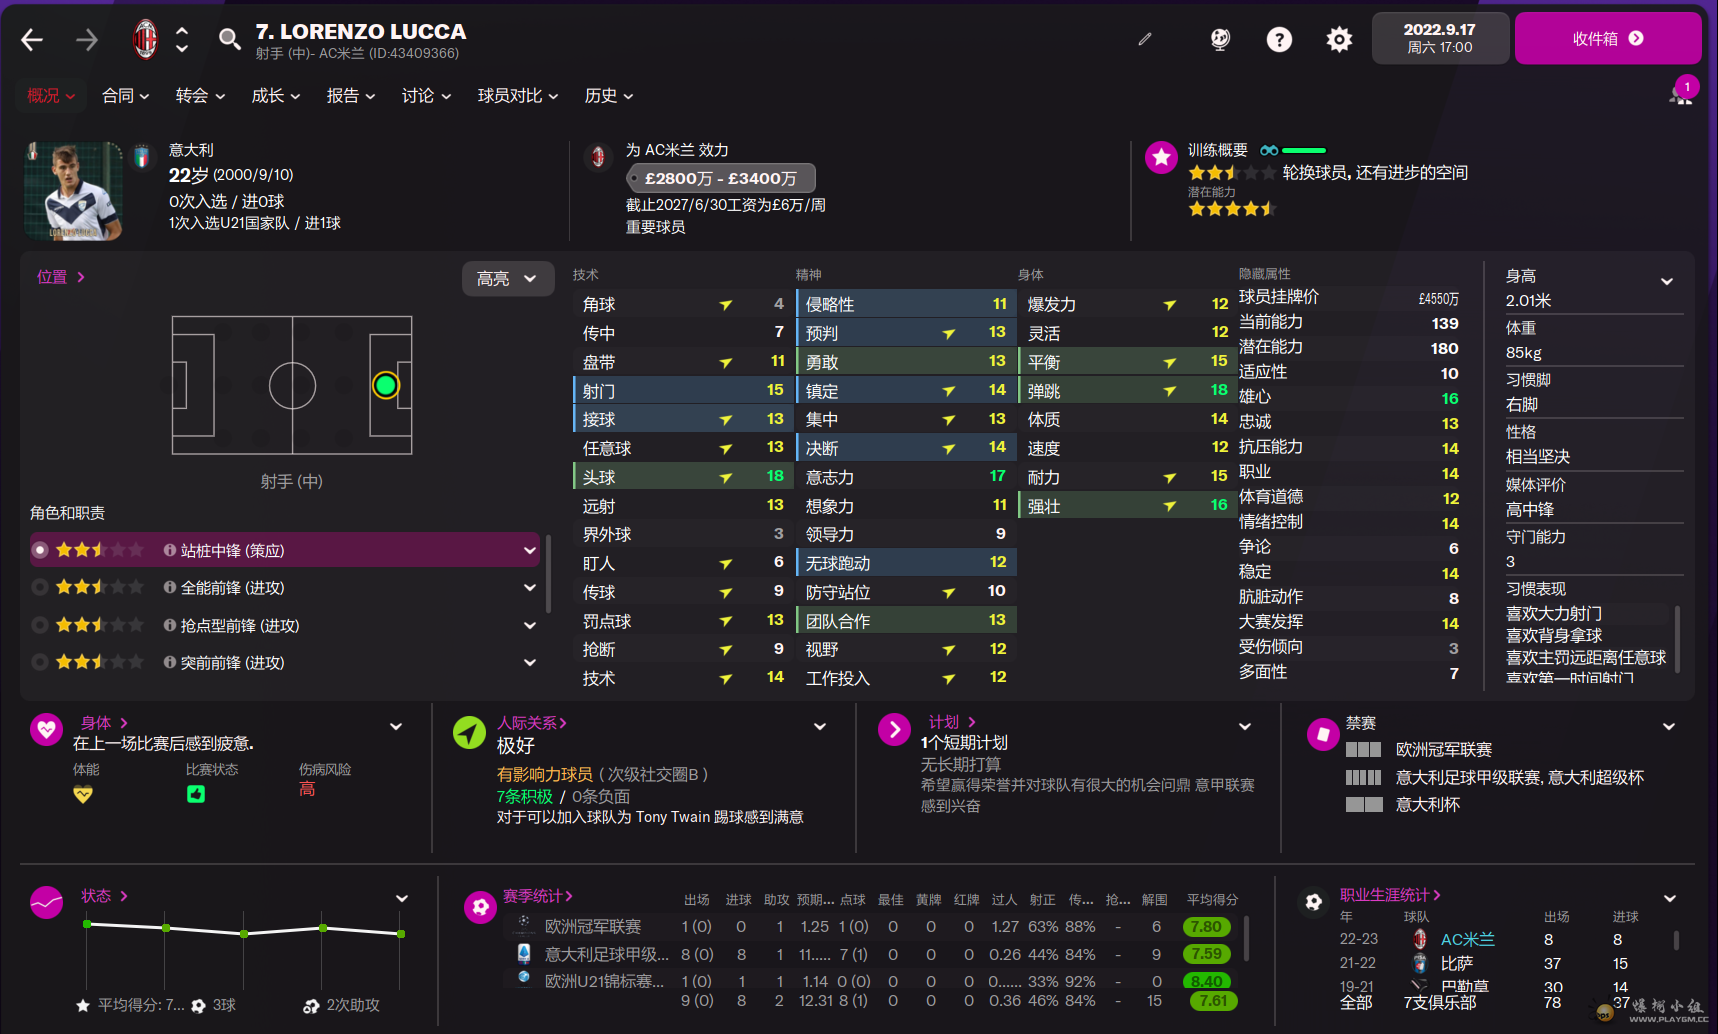Open the football head hints icon
Image resolution: width=1718 pixels, height=1034 pixels.
point(1220,39)
